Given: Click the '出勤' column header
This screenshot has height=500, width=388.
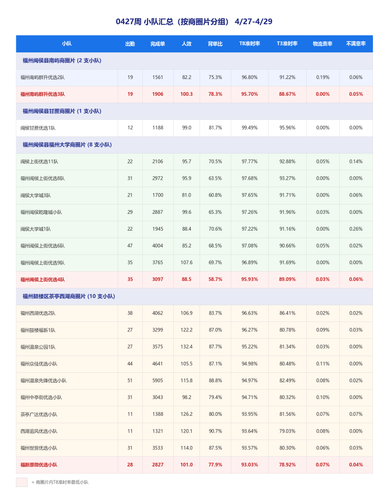Looking at the screenshot, I should 130,44.
